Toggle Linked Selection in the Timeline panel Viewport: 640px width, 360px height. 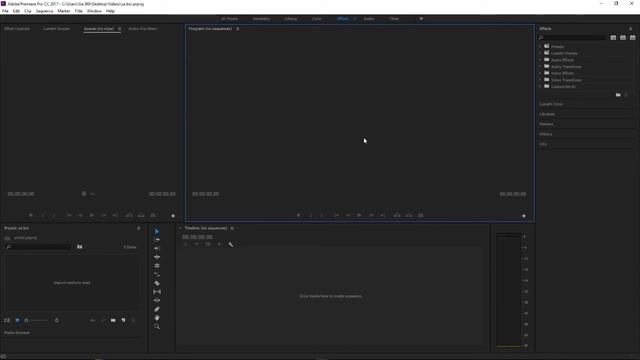[208, 244]
